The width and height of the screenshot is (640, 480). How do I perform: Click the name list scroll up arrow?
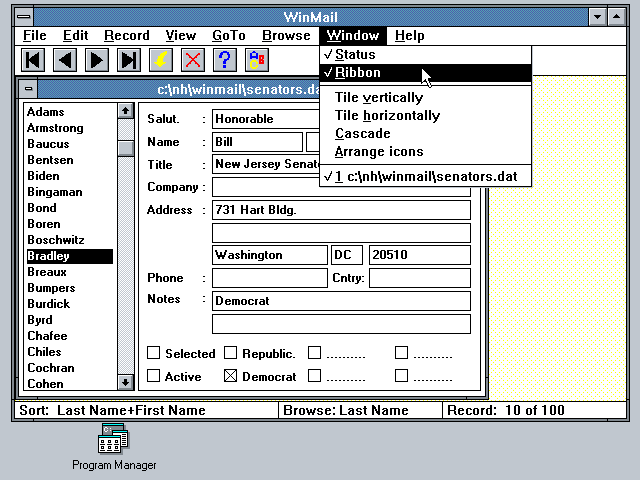[126, 111]
